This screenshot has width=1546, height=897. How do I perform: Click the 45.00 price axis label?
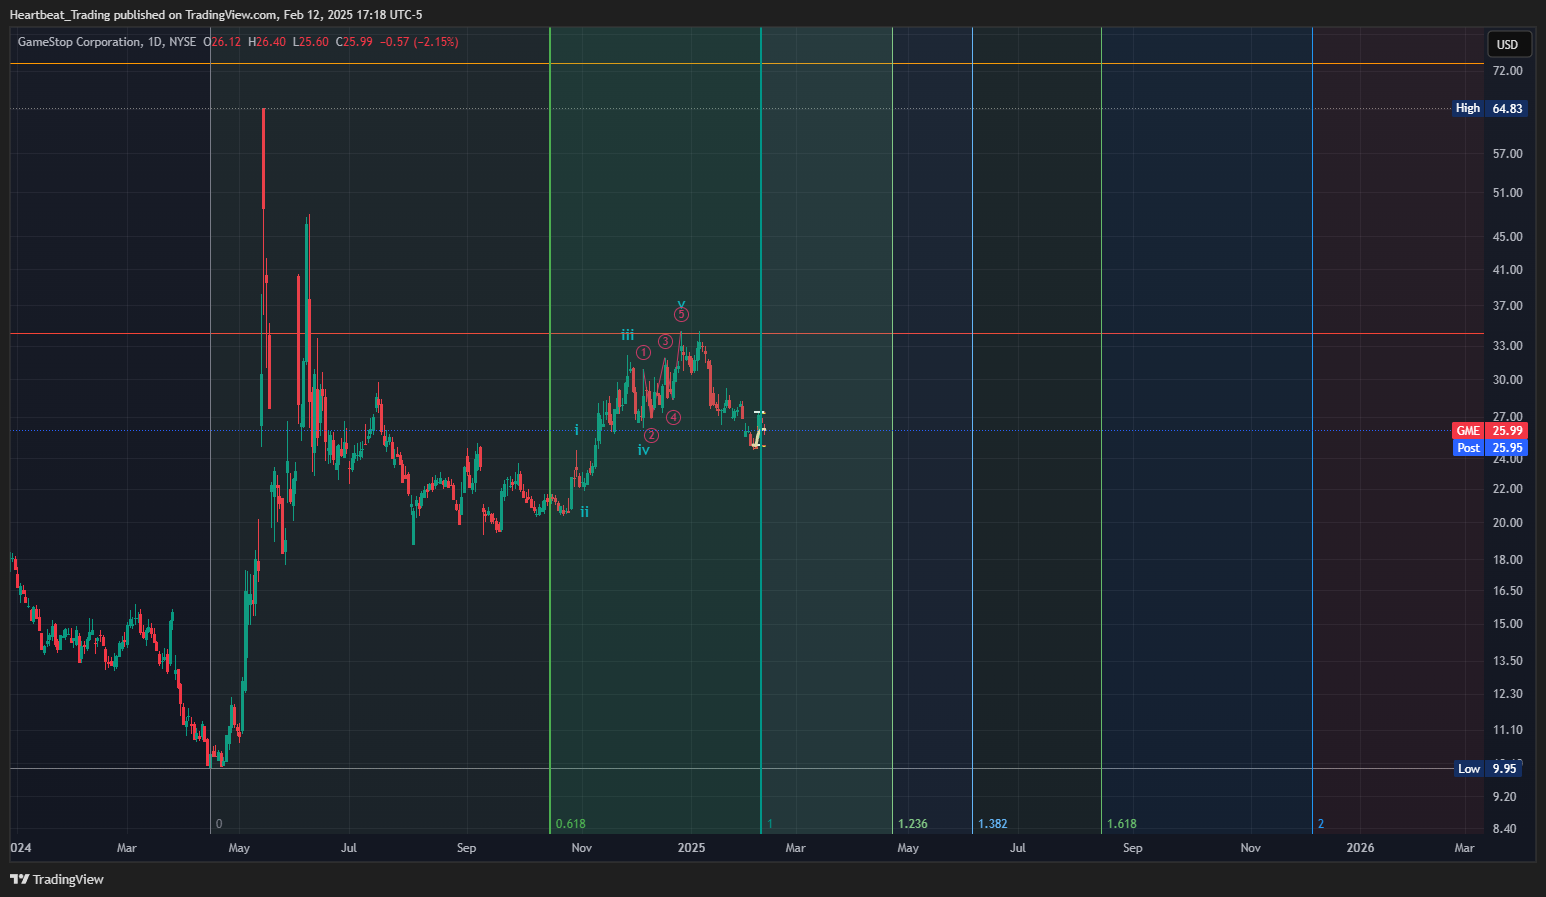tap(1507, 237)
